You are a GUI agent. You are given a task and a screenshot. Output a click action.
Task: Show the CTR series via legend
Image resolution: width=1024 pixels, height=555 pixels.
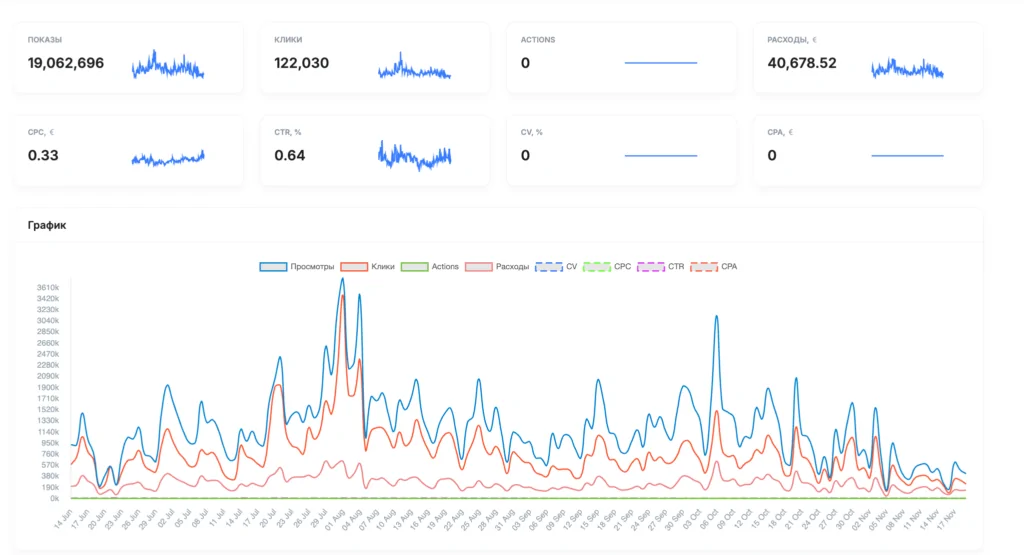point(661,266)
